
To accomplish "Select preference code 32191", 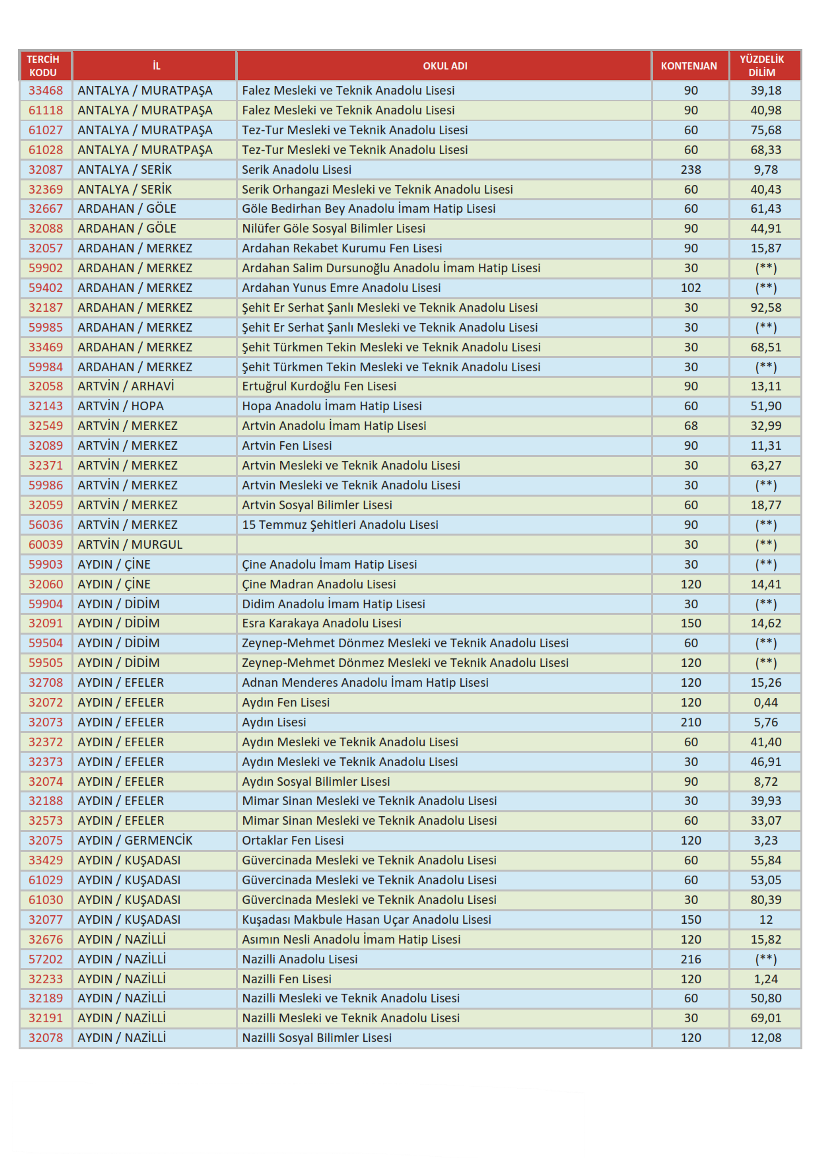I will point(46,1018).
